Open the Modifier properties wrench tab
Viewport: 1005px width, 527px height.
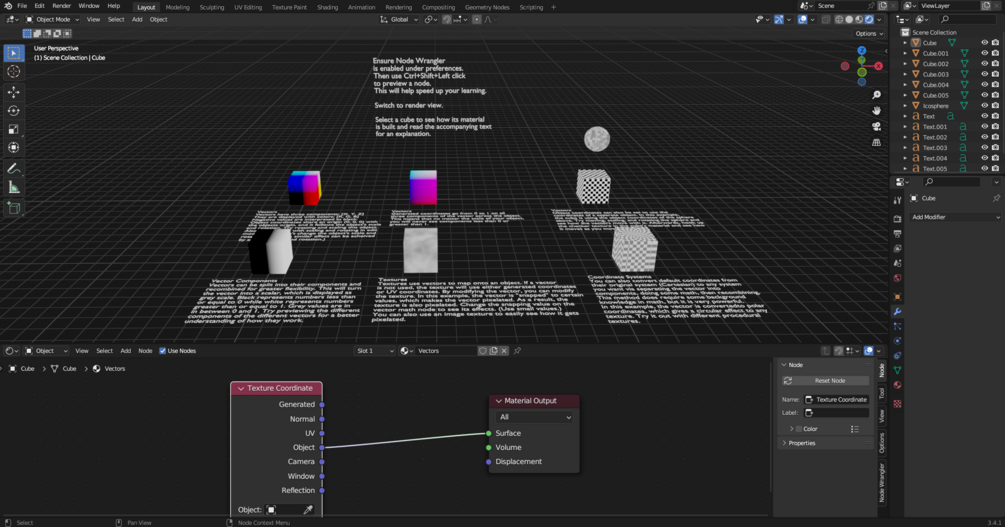[x=897, y=312]
